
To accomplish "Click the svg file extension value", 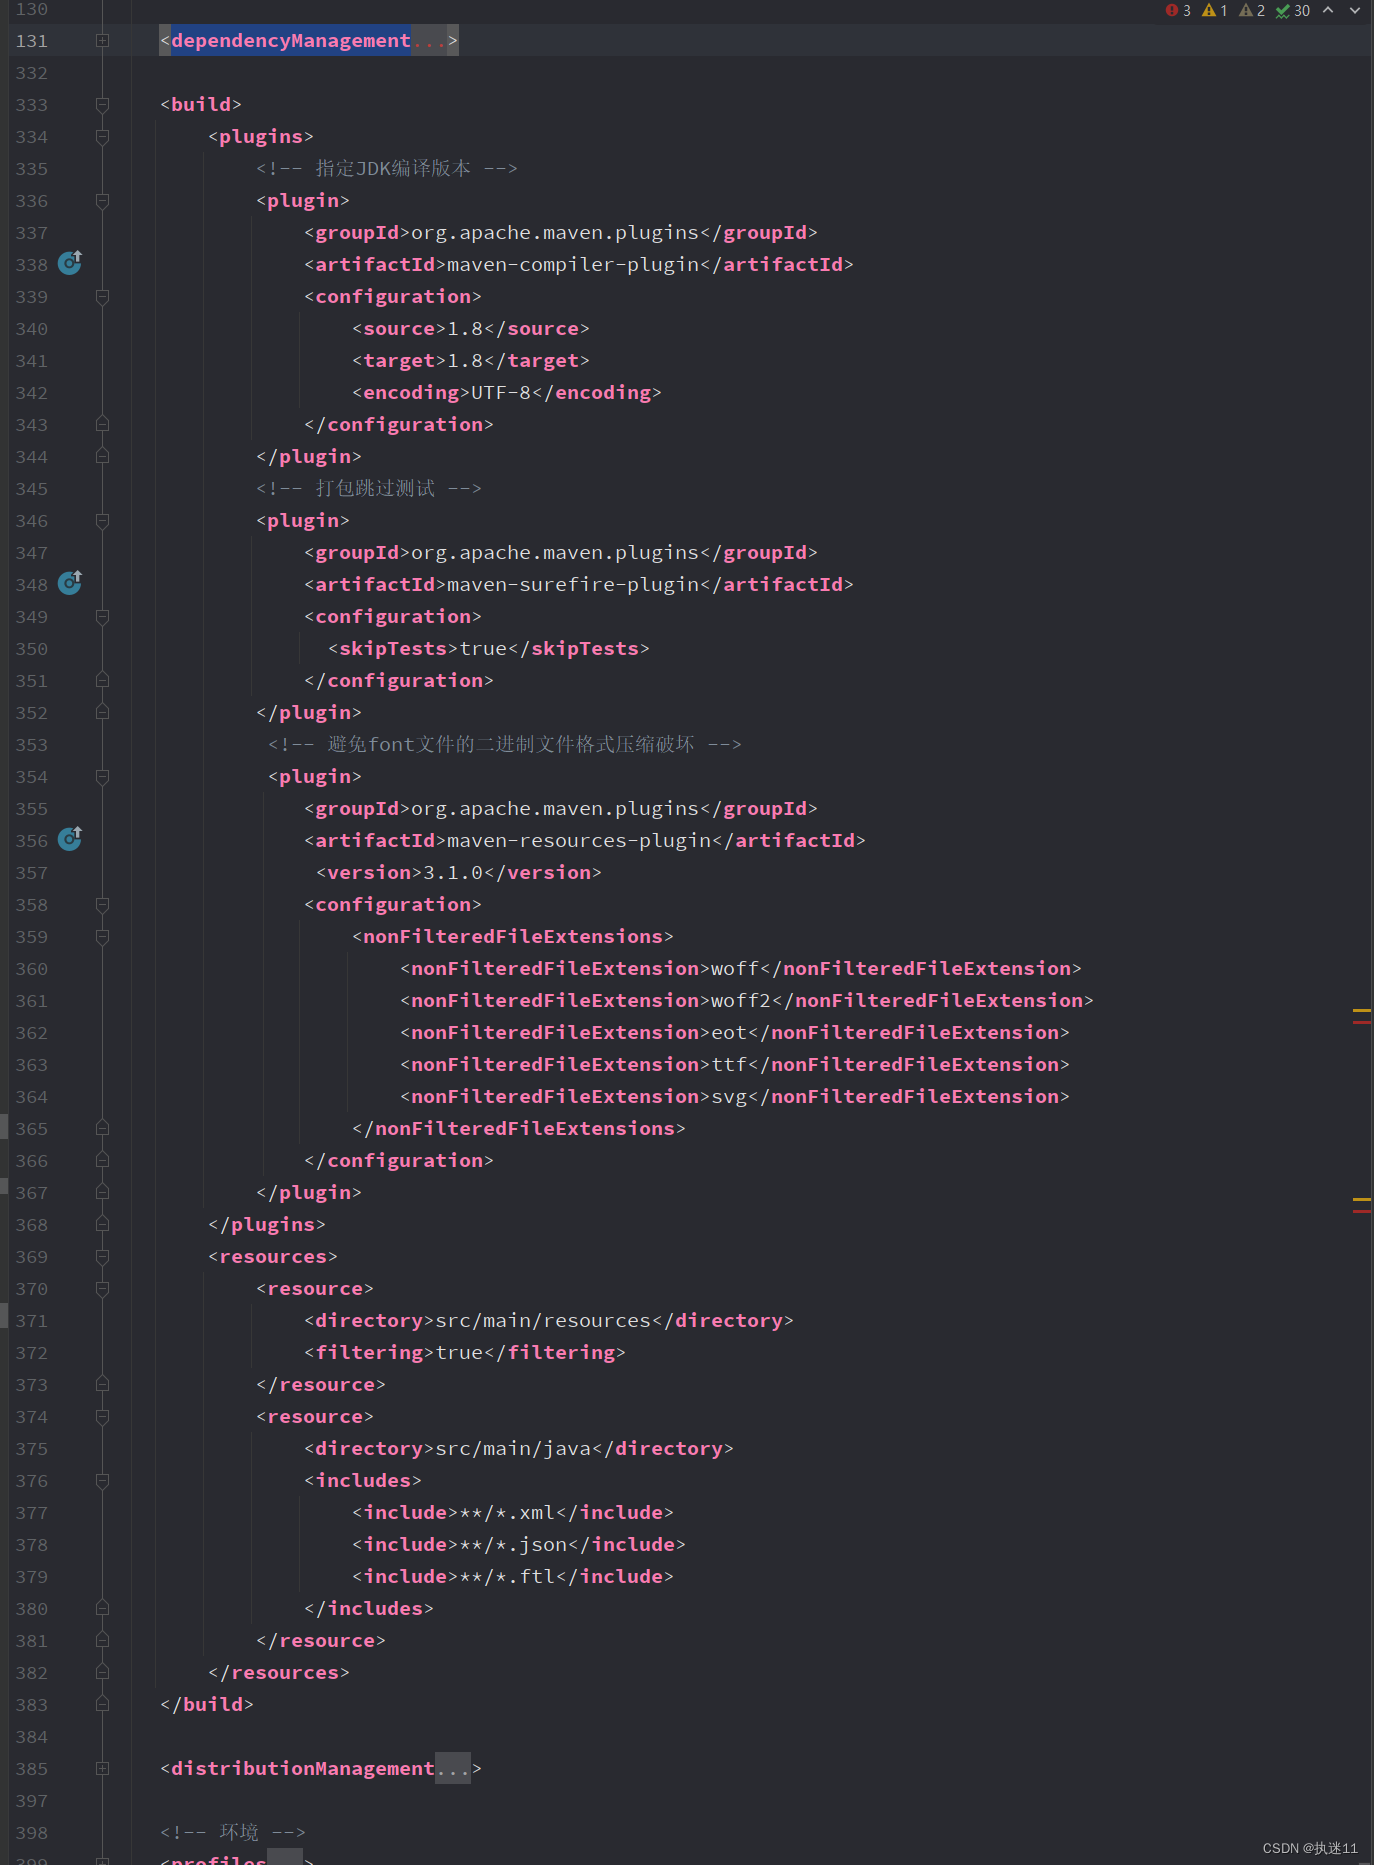I will (x=729, y=1097).
